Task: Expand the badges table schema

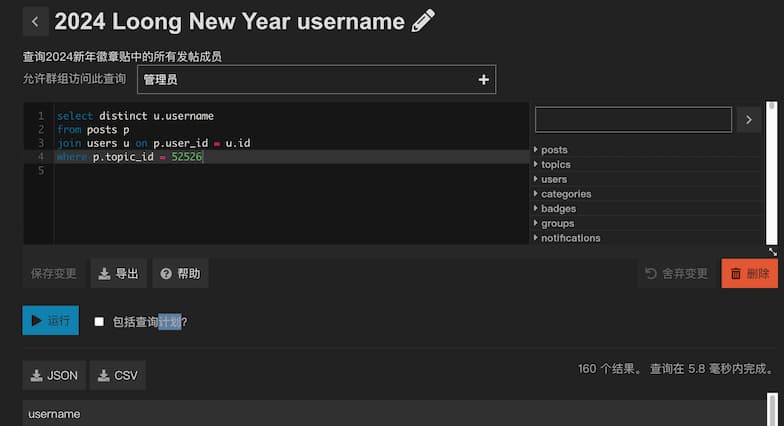Action: pyautogui.click(x=558, y=209)
